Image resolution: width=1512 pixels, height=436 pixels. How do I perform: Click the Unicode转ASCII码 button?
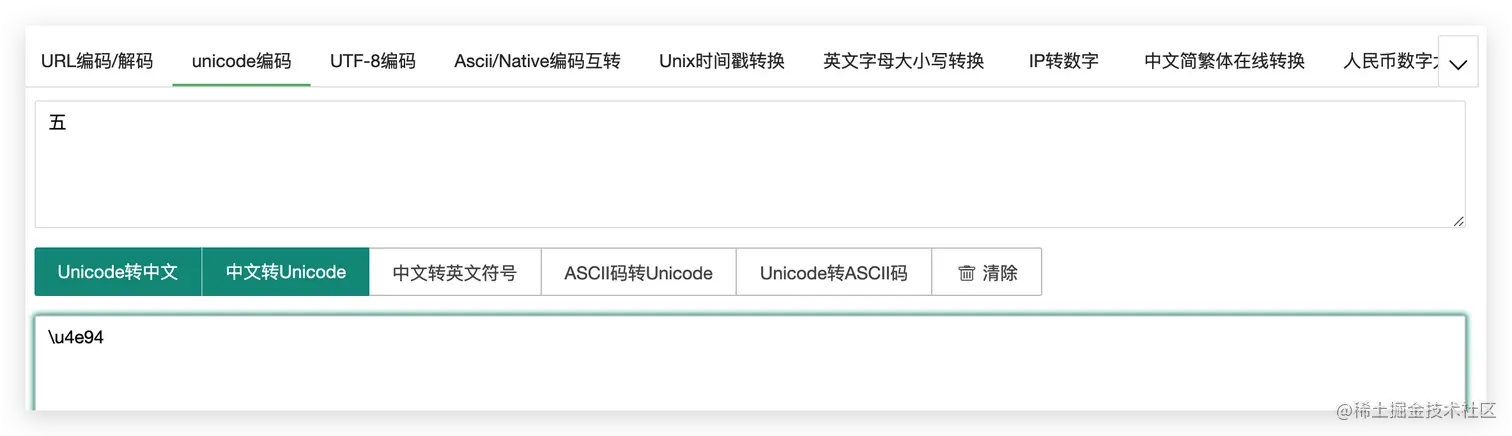click(833, 272)
